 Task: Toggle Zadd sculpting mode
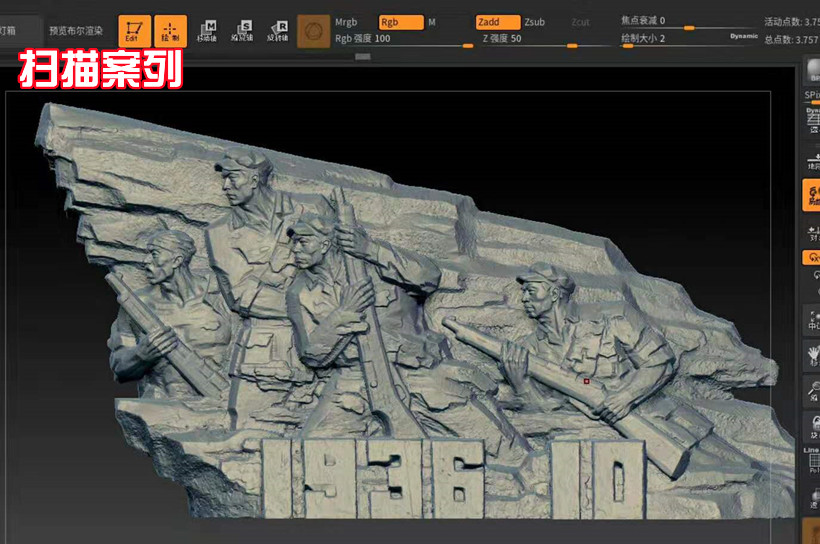[x=498, y=21]
